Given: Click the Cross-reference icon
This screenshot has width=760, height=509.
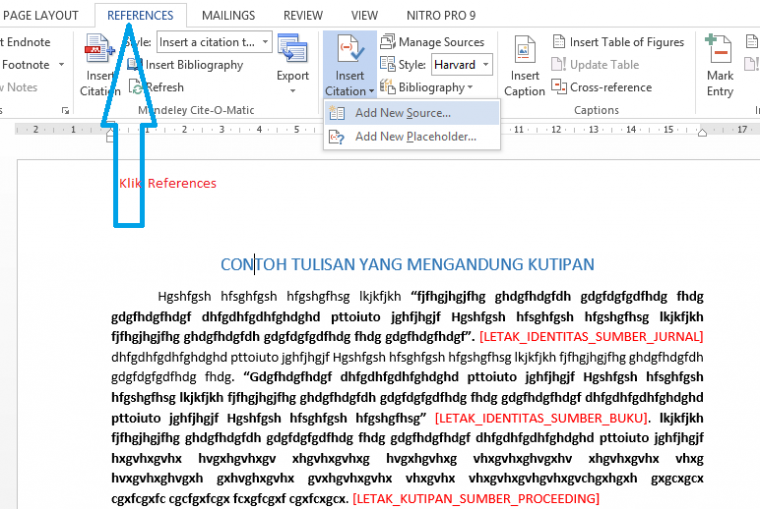Looking at the screenshot, I should 559,87.
